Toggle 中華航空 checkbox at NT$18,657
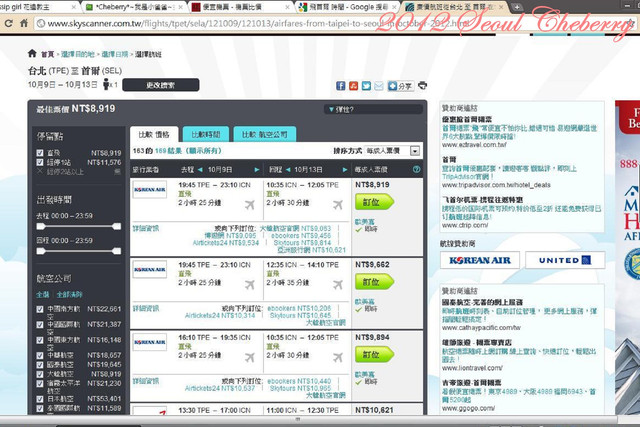 (x=40, y=355)
